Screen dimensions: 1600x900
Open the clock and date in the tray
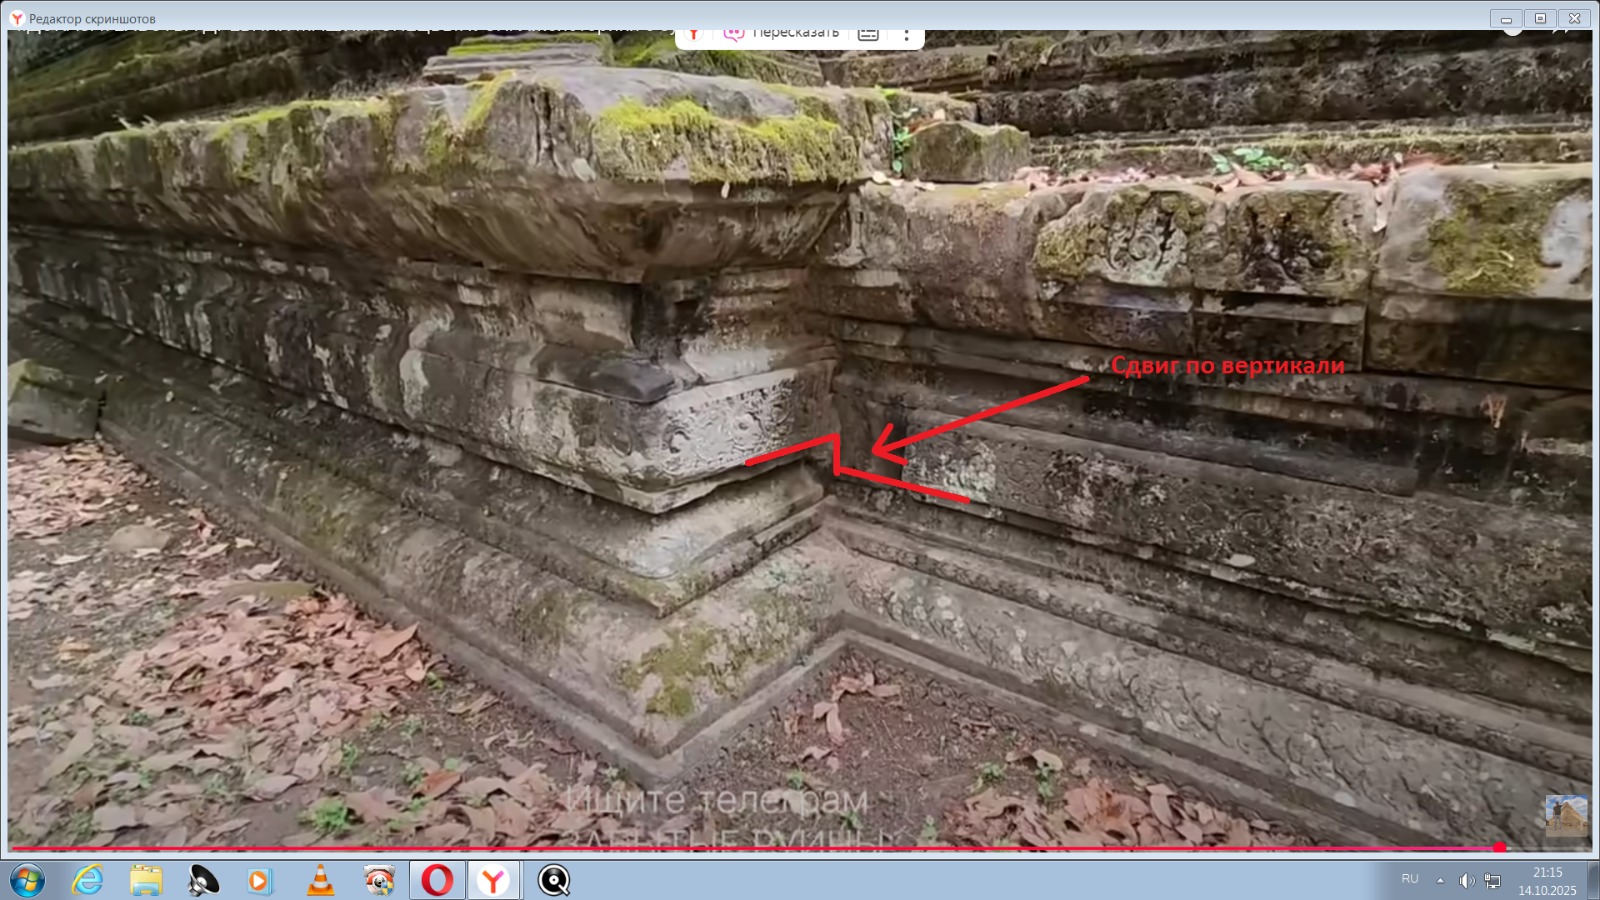pos(1547,881)
